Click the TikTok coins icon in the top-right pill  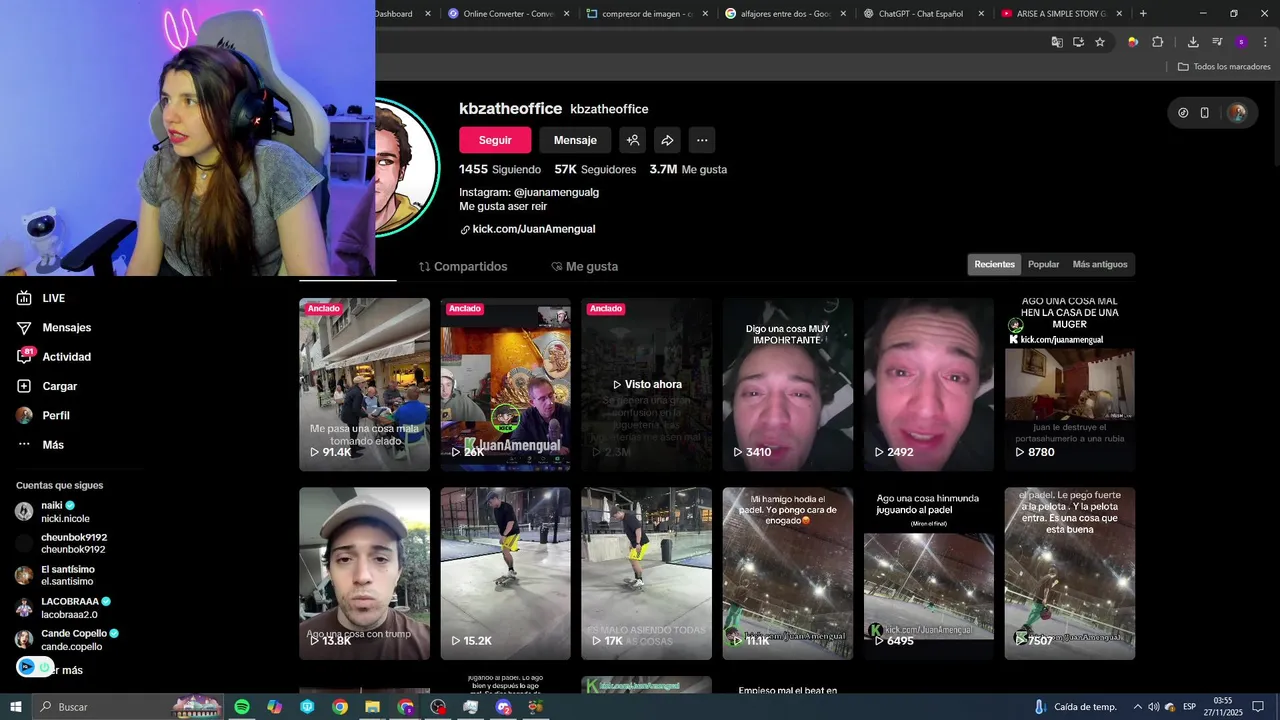click(1183, 113)
